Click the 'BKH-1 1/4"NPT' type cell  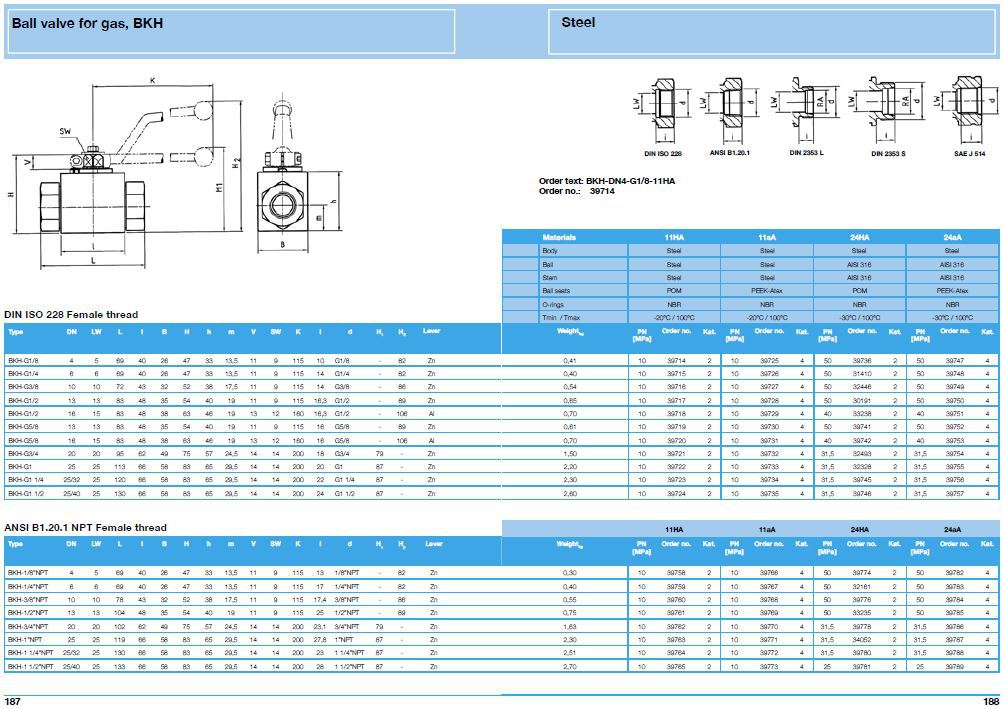click(x=30, y=653)
